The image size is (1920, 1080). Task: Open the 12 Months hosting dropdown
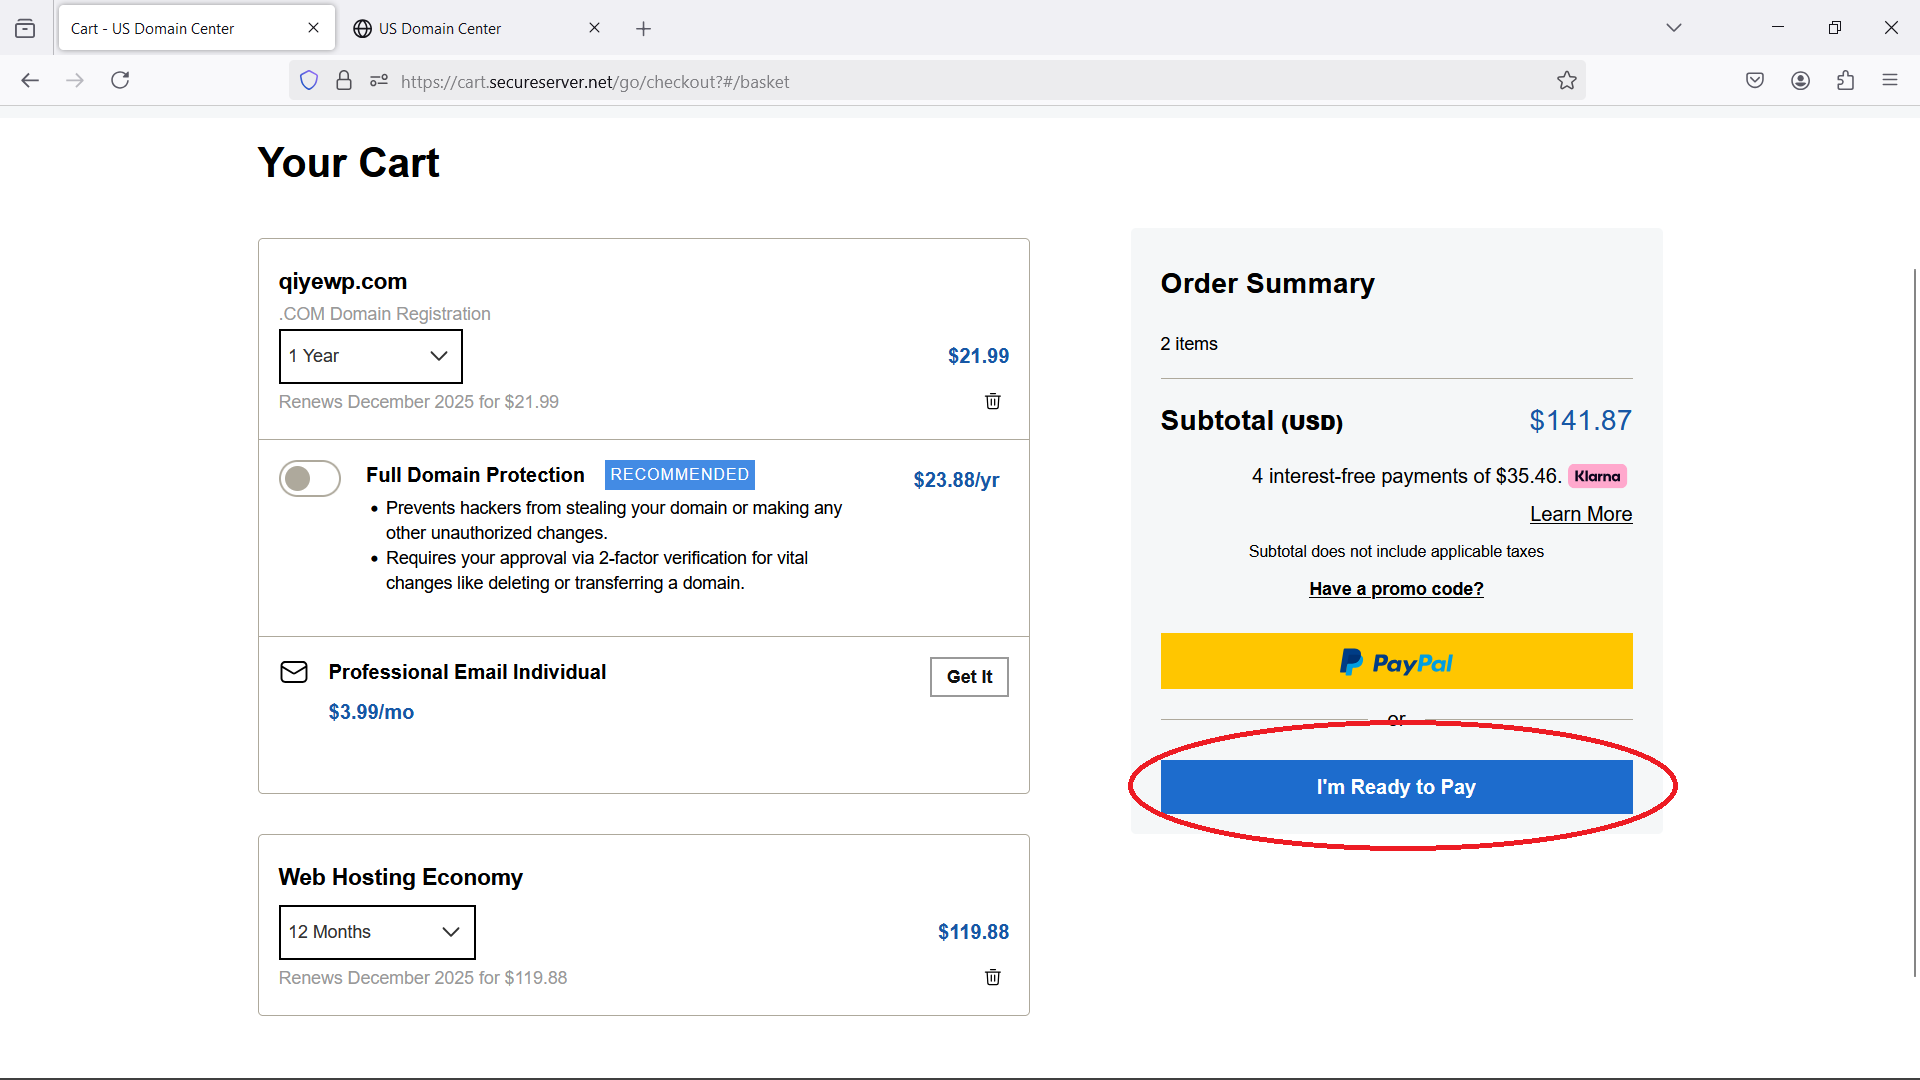tap(376, 932)
